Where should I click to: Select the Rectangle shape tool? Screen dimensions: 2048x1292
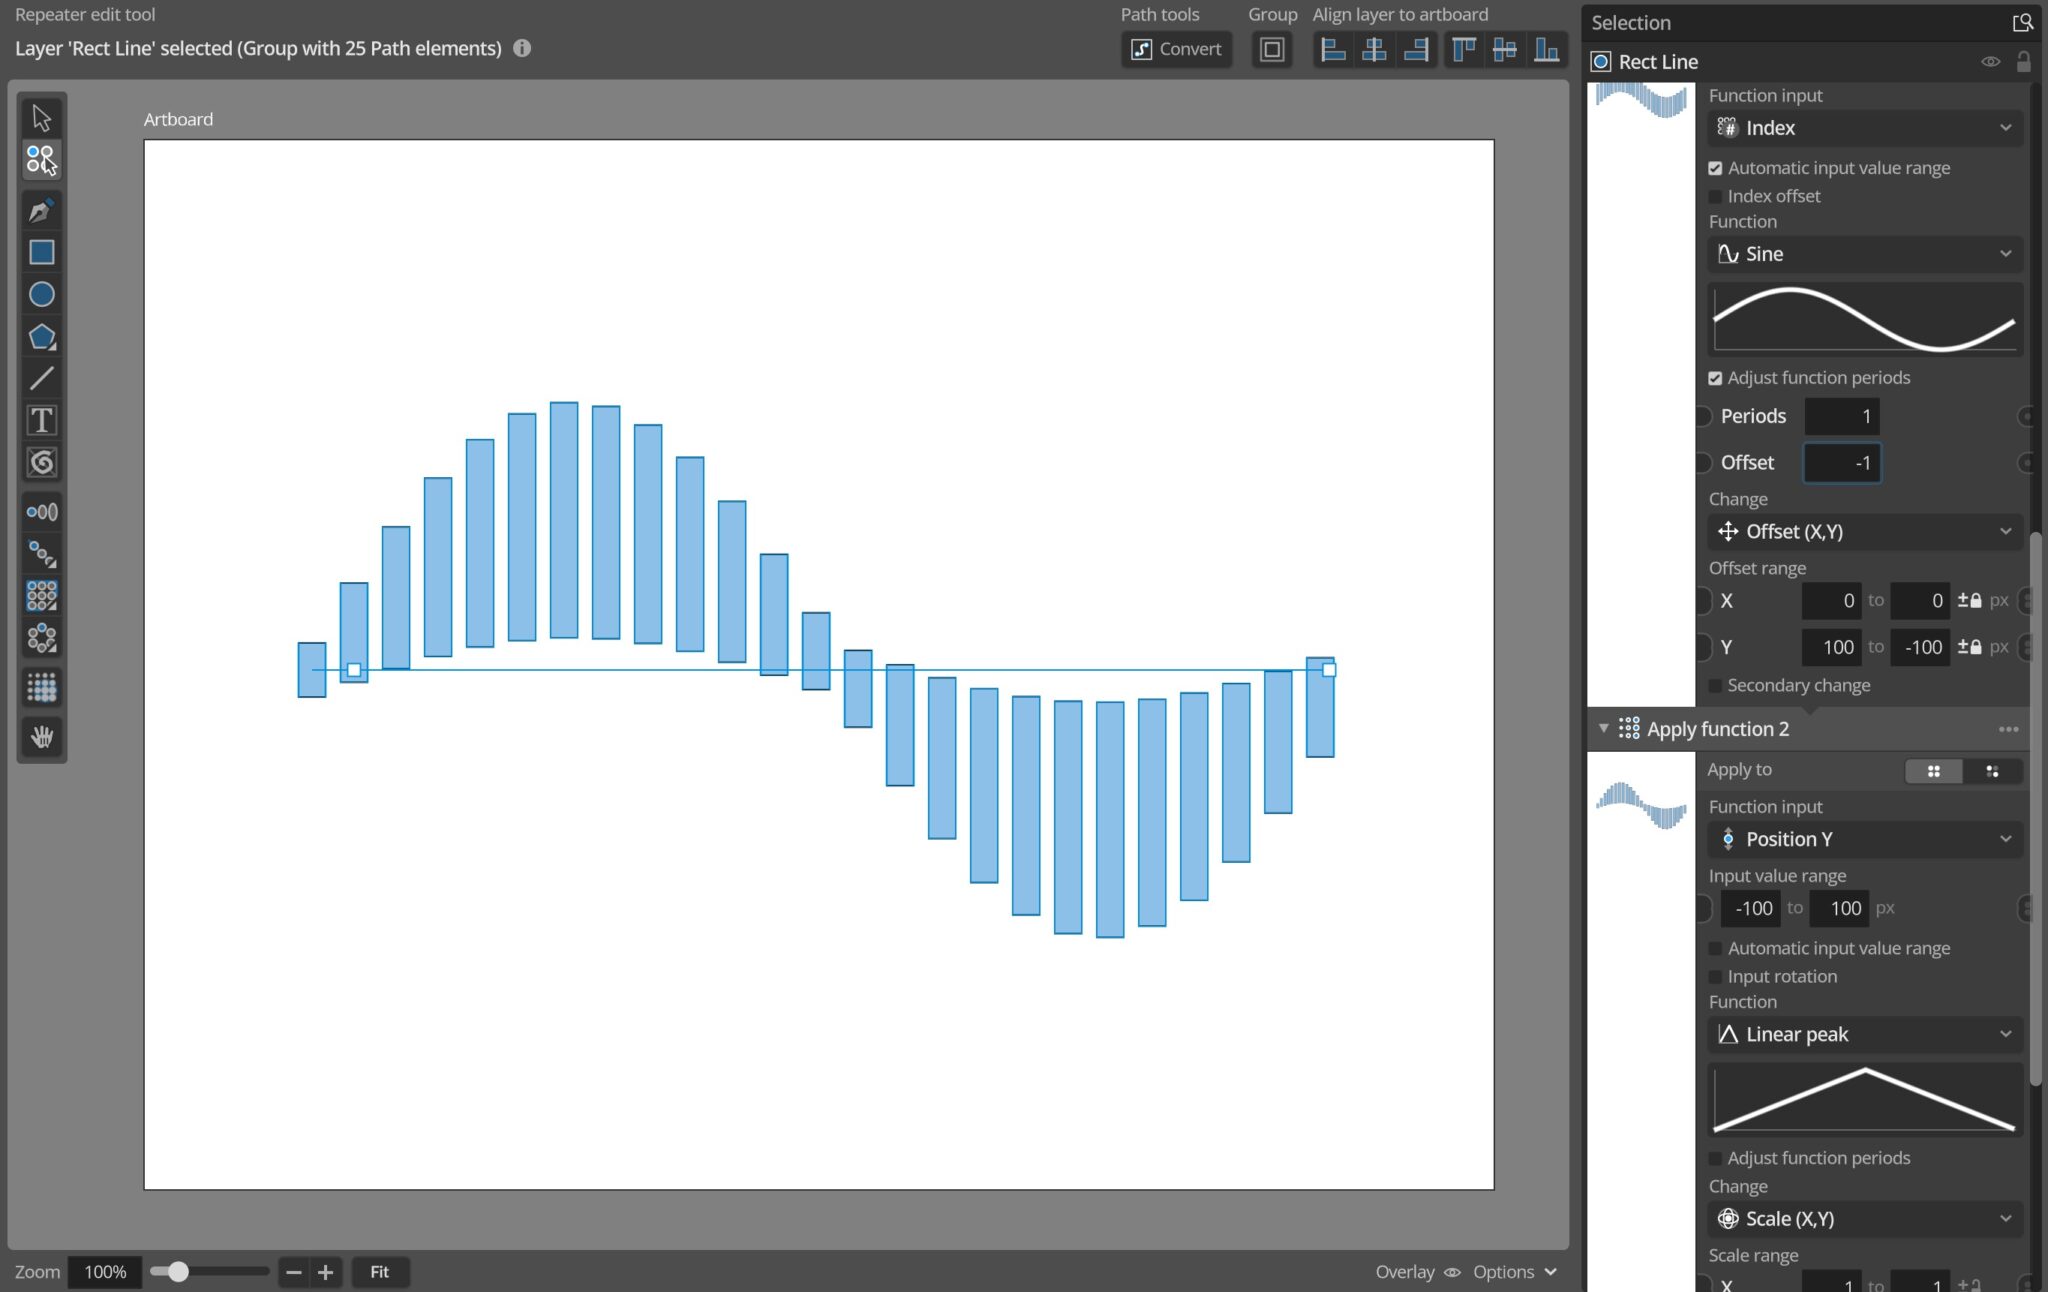[x=41, y=252]
